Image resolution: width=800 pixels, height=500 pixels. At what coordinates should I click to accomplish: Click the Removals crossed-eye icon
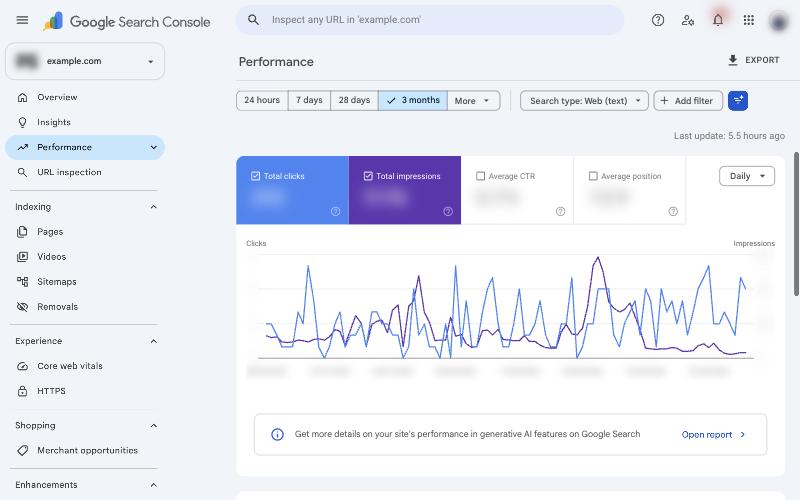22,307
